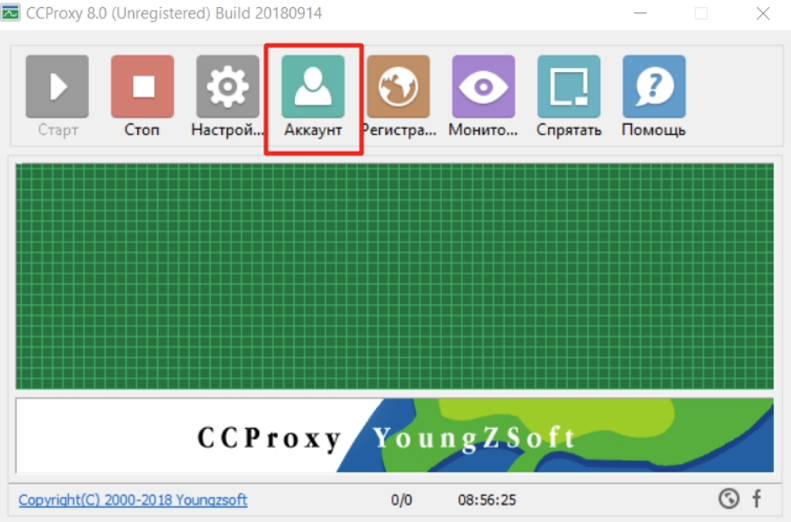Minimize the CCProxy window
This screenshot has height=522, width=791.
(640, 13)
